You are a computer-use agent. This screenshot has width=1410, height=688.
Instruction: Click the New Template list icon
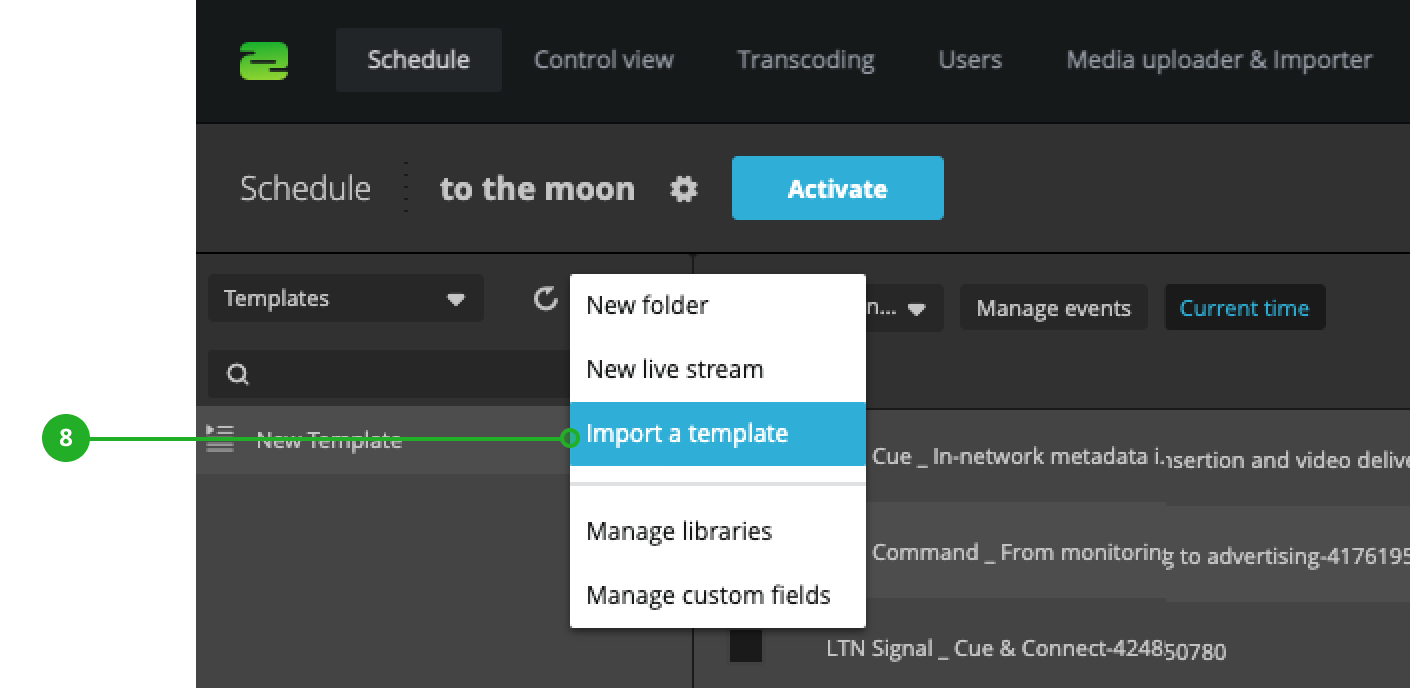[220, 439]
